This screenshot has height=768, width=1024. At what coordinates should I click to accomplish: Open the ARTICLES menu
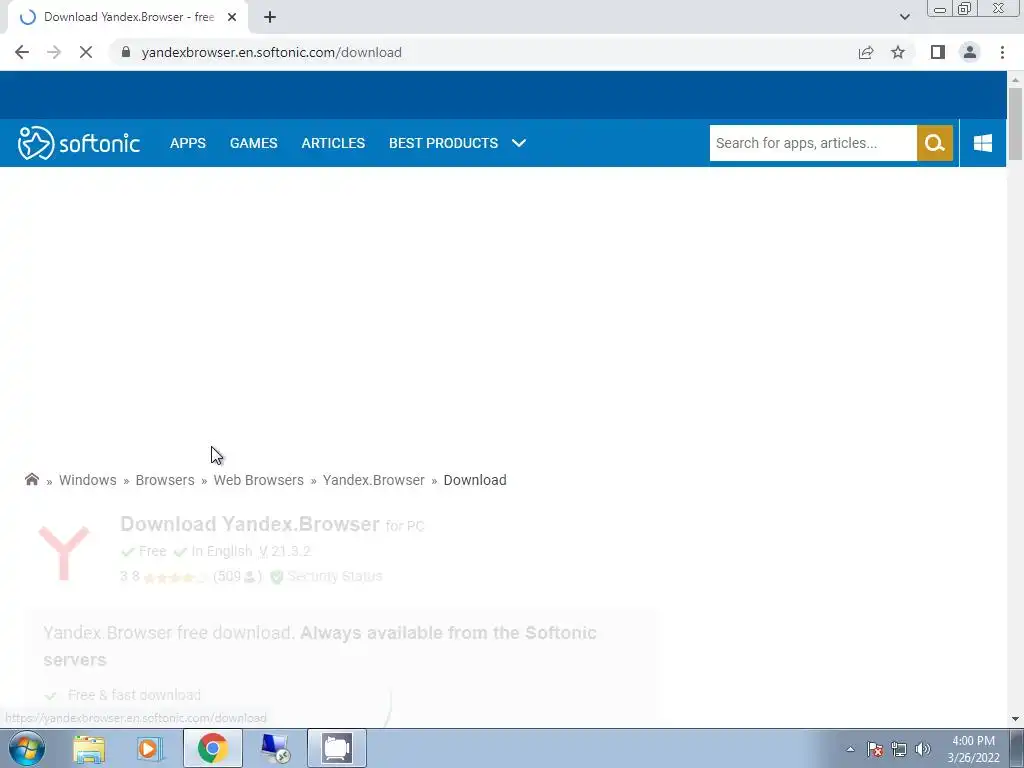pyautogui.click(x=333, y=143)
